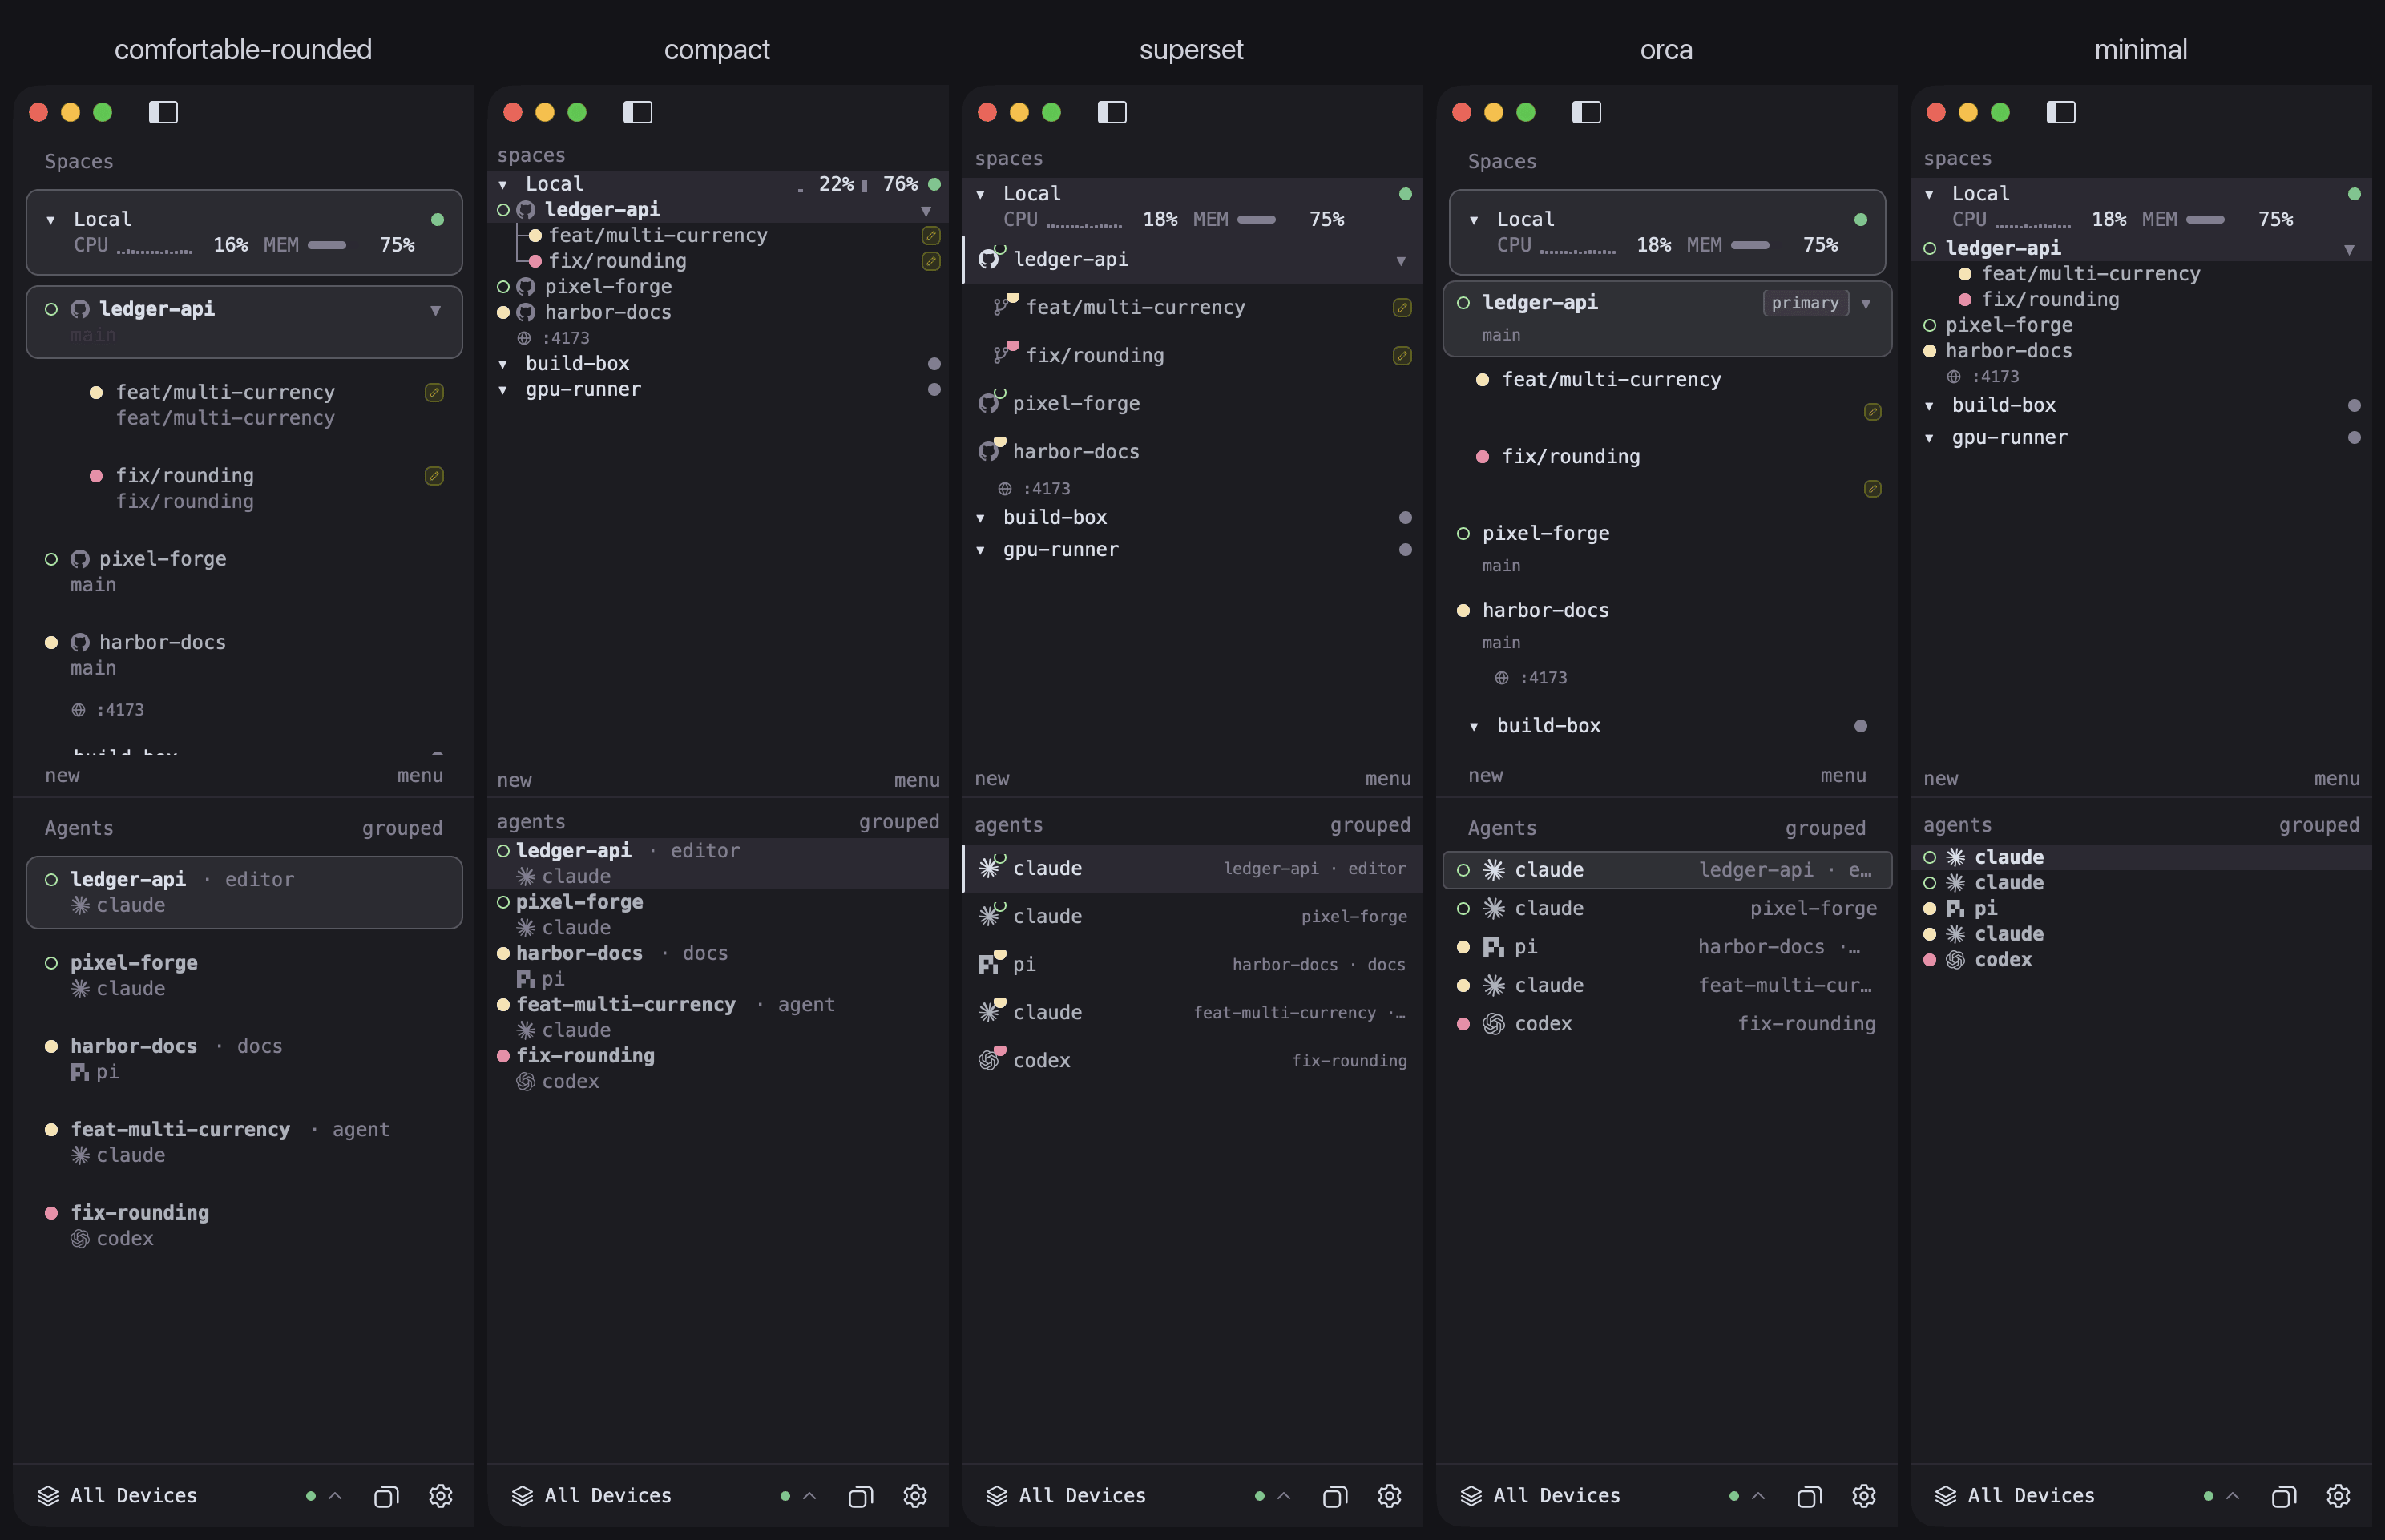Expand gpu-runner in superset panel
2385x1540 pixels.
pyautogui.click(x=980, y=550)
